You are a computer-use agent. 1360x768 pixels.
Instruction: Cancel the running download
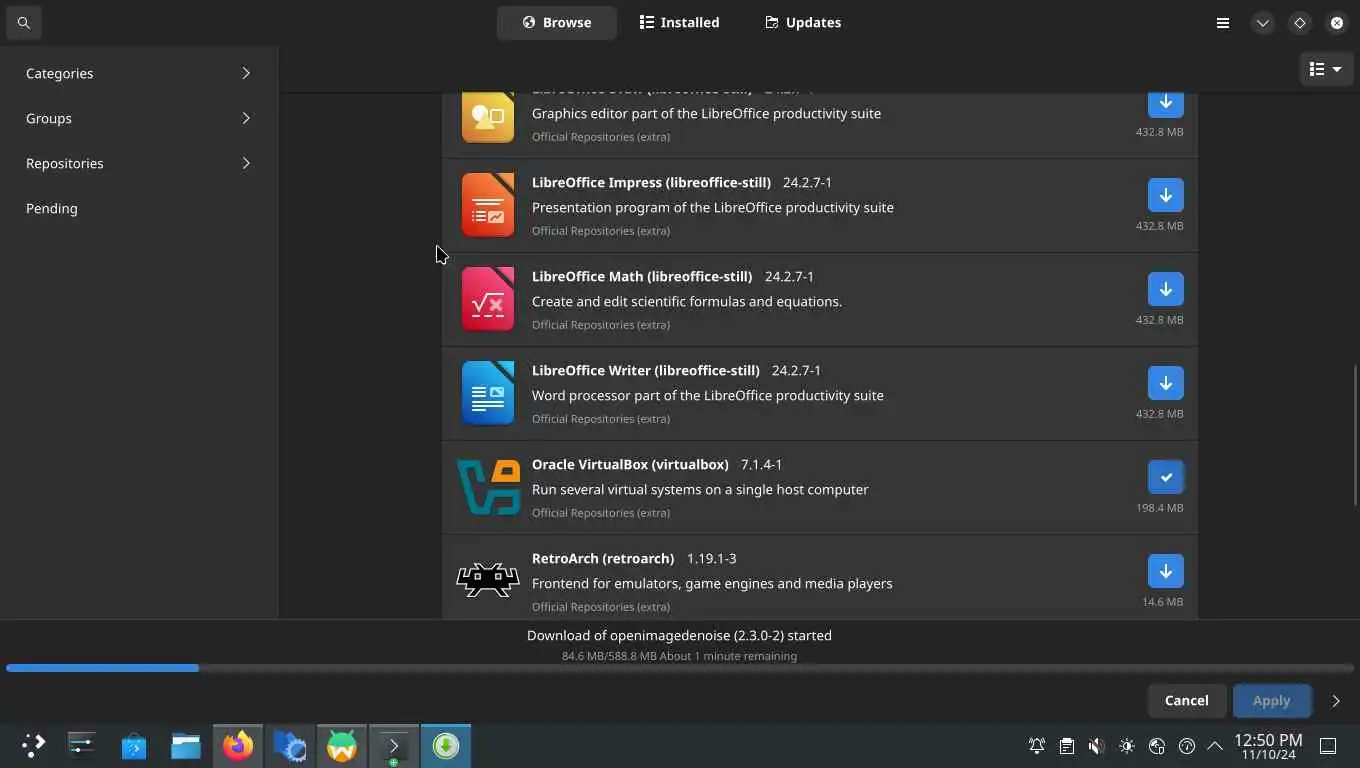click(x=1186, y=701)
